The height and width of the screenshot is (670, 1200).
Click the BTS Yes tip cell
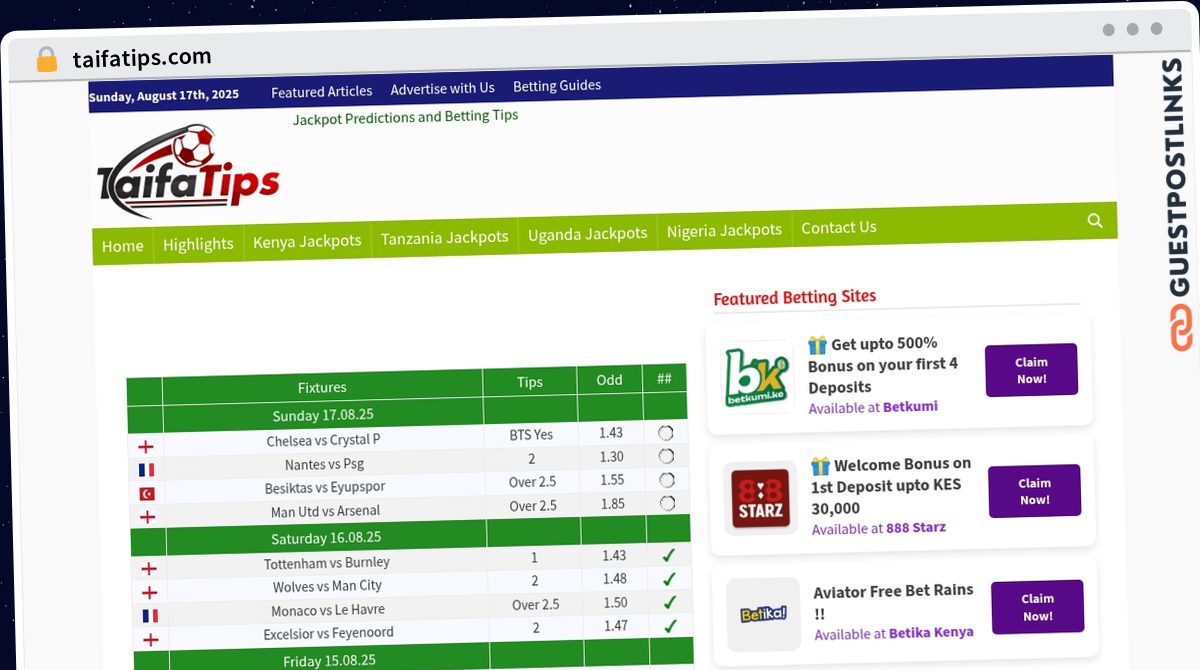click(531, 435)
